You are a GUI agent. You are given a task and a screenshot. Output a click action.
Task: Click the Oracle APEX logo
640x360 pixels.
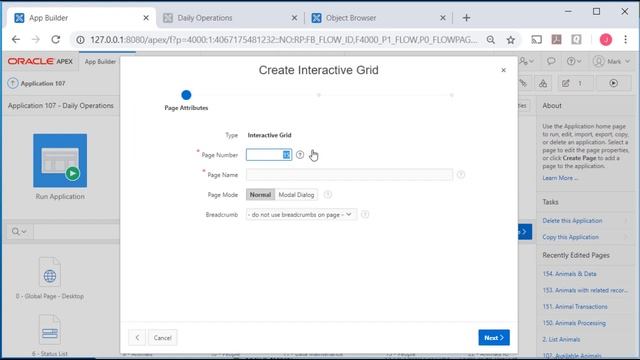point(40,61)
